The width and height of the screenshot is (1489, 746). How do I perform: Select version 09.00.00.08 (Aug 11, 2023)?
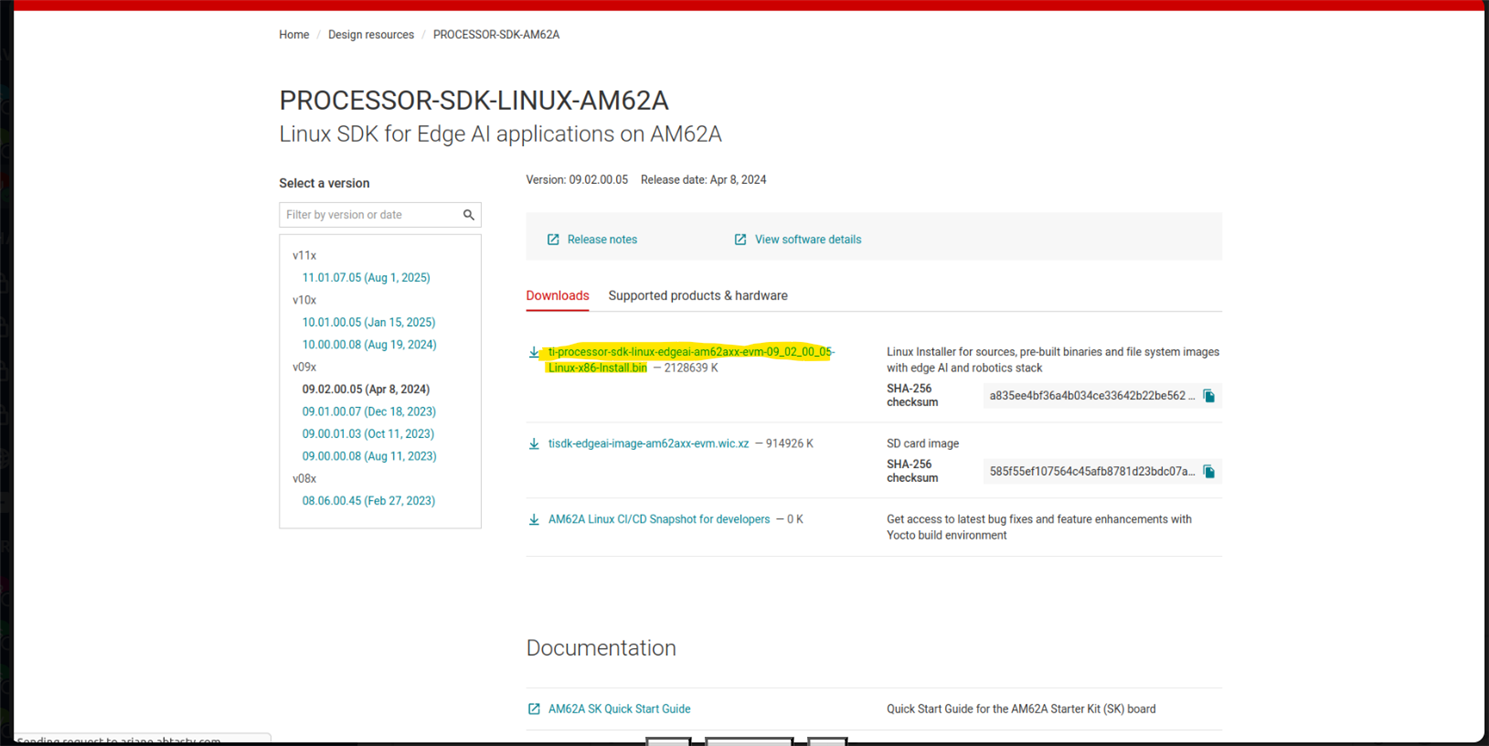pos(369,456)
